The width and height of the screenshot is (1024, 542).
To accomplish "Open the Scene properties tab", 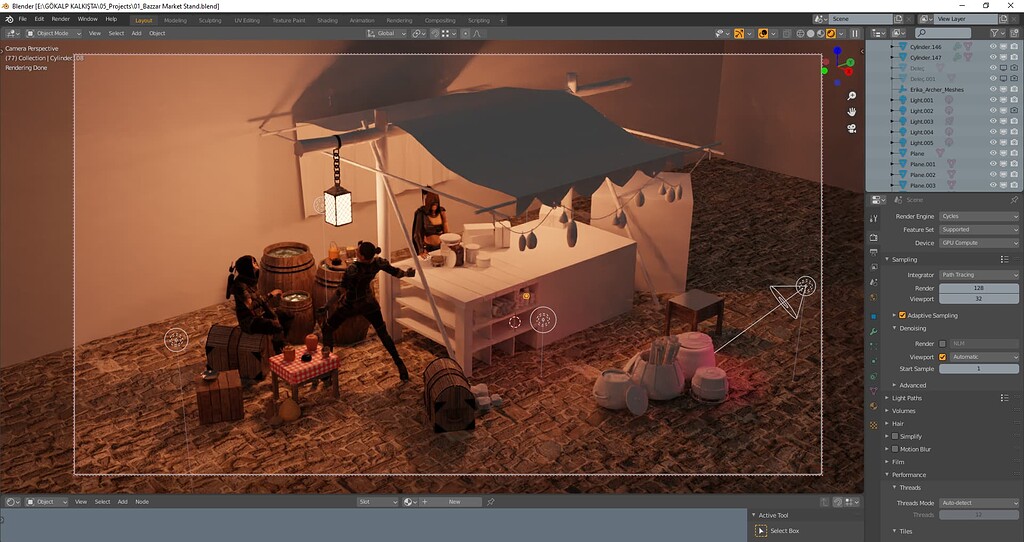I will point(874,282).
